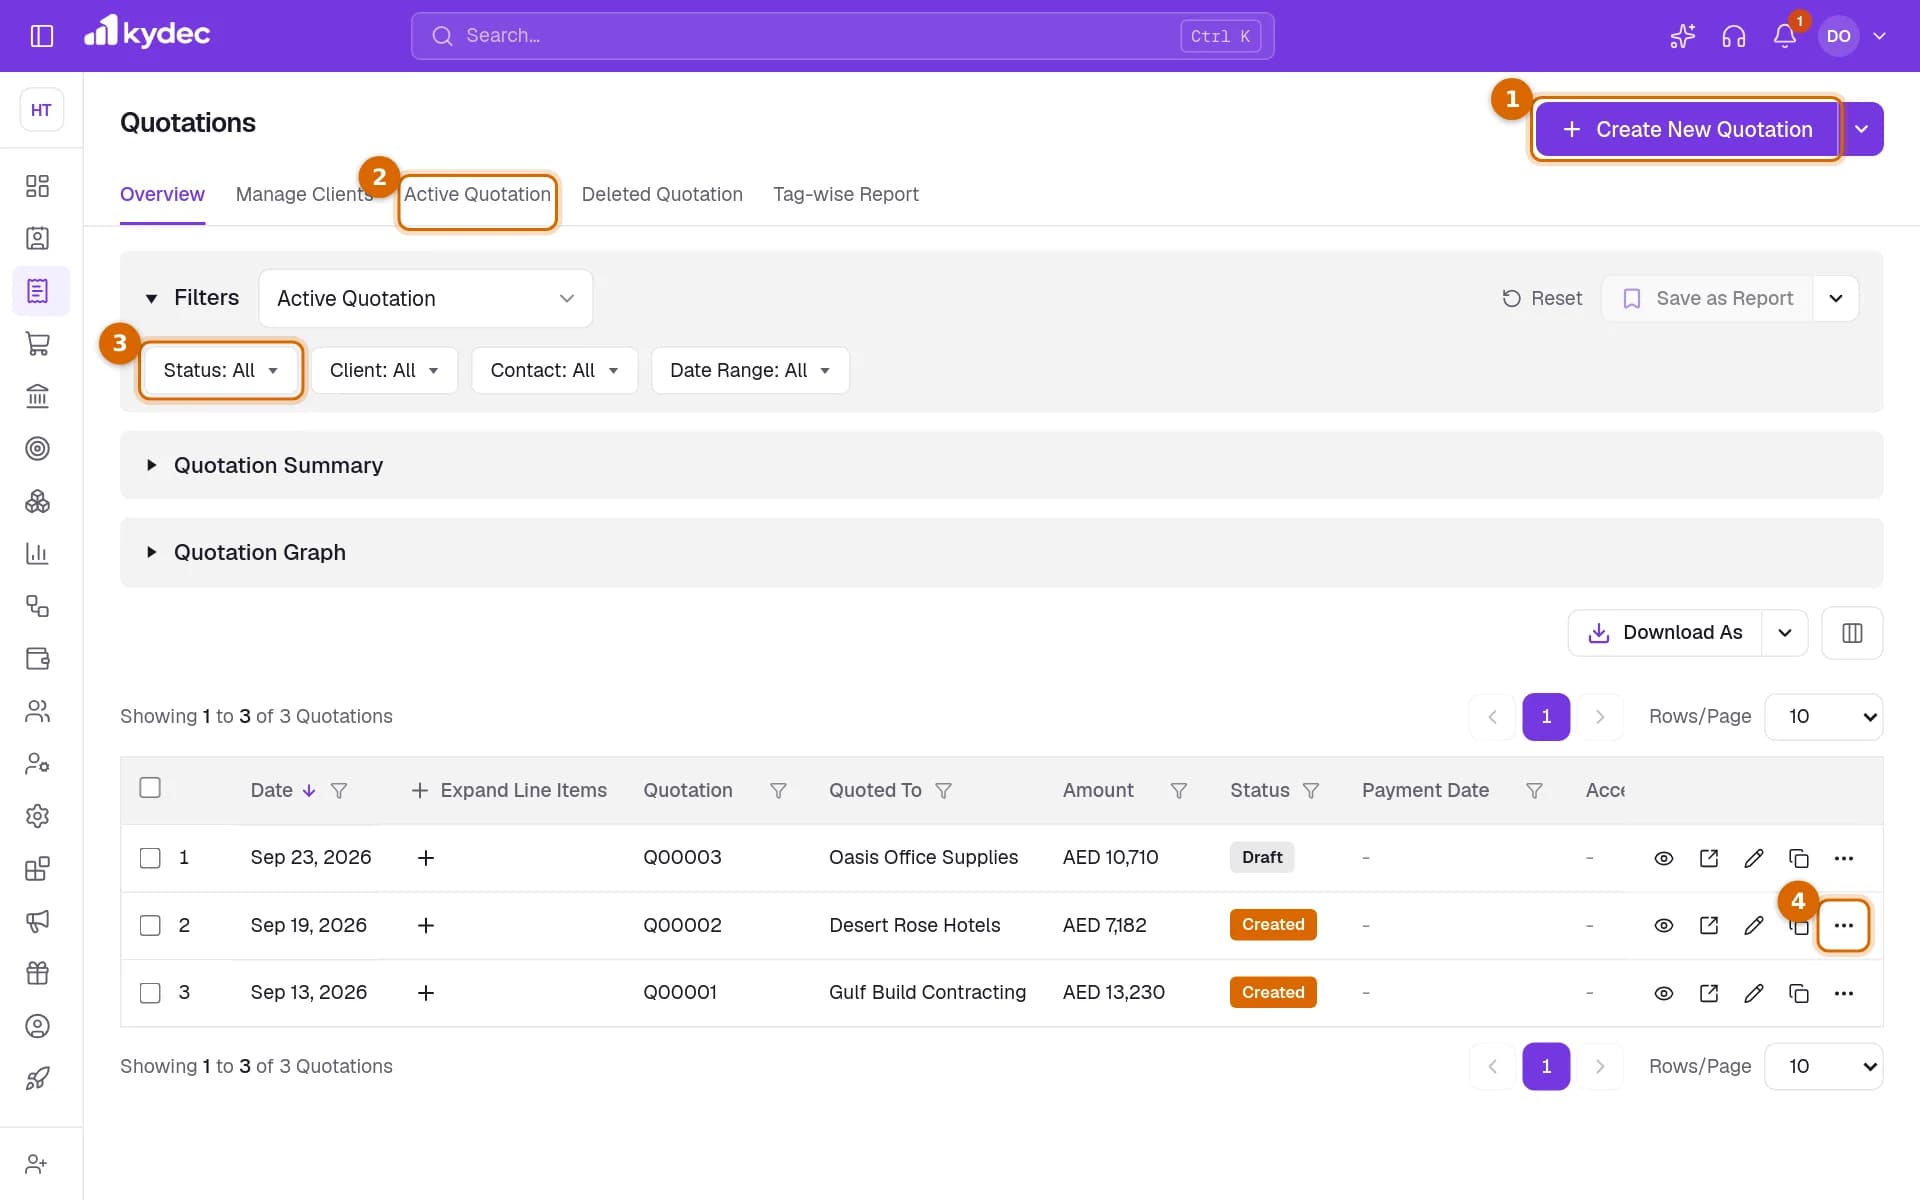Open the bank building sidebar icon
Image resolution: width=1920 pixels, height=1200 pixels.
pyautogui.click(x=38, y=396)
